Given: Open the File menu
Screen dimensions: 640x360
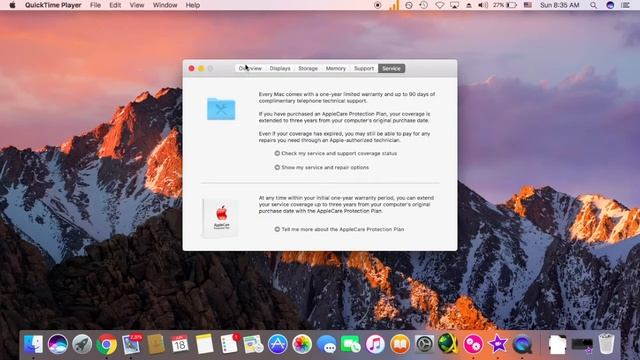Looking at the screenshot, I should (96, 5).
